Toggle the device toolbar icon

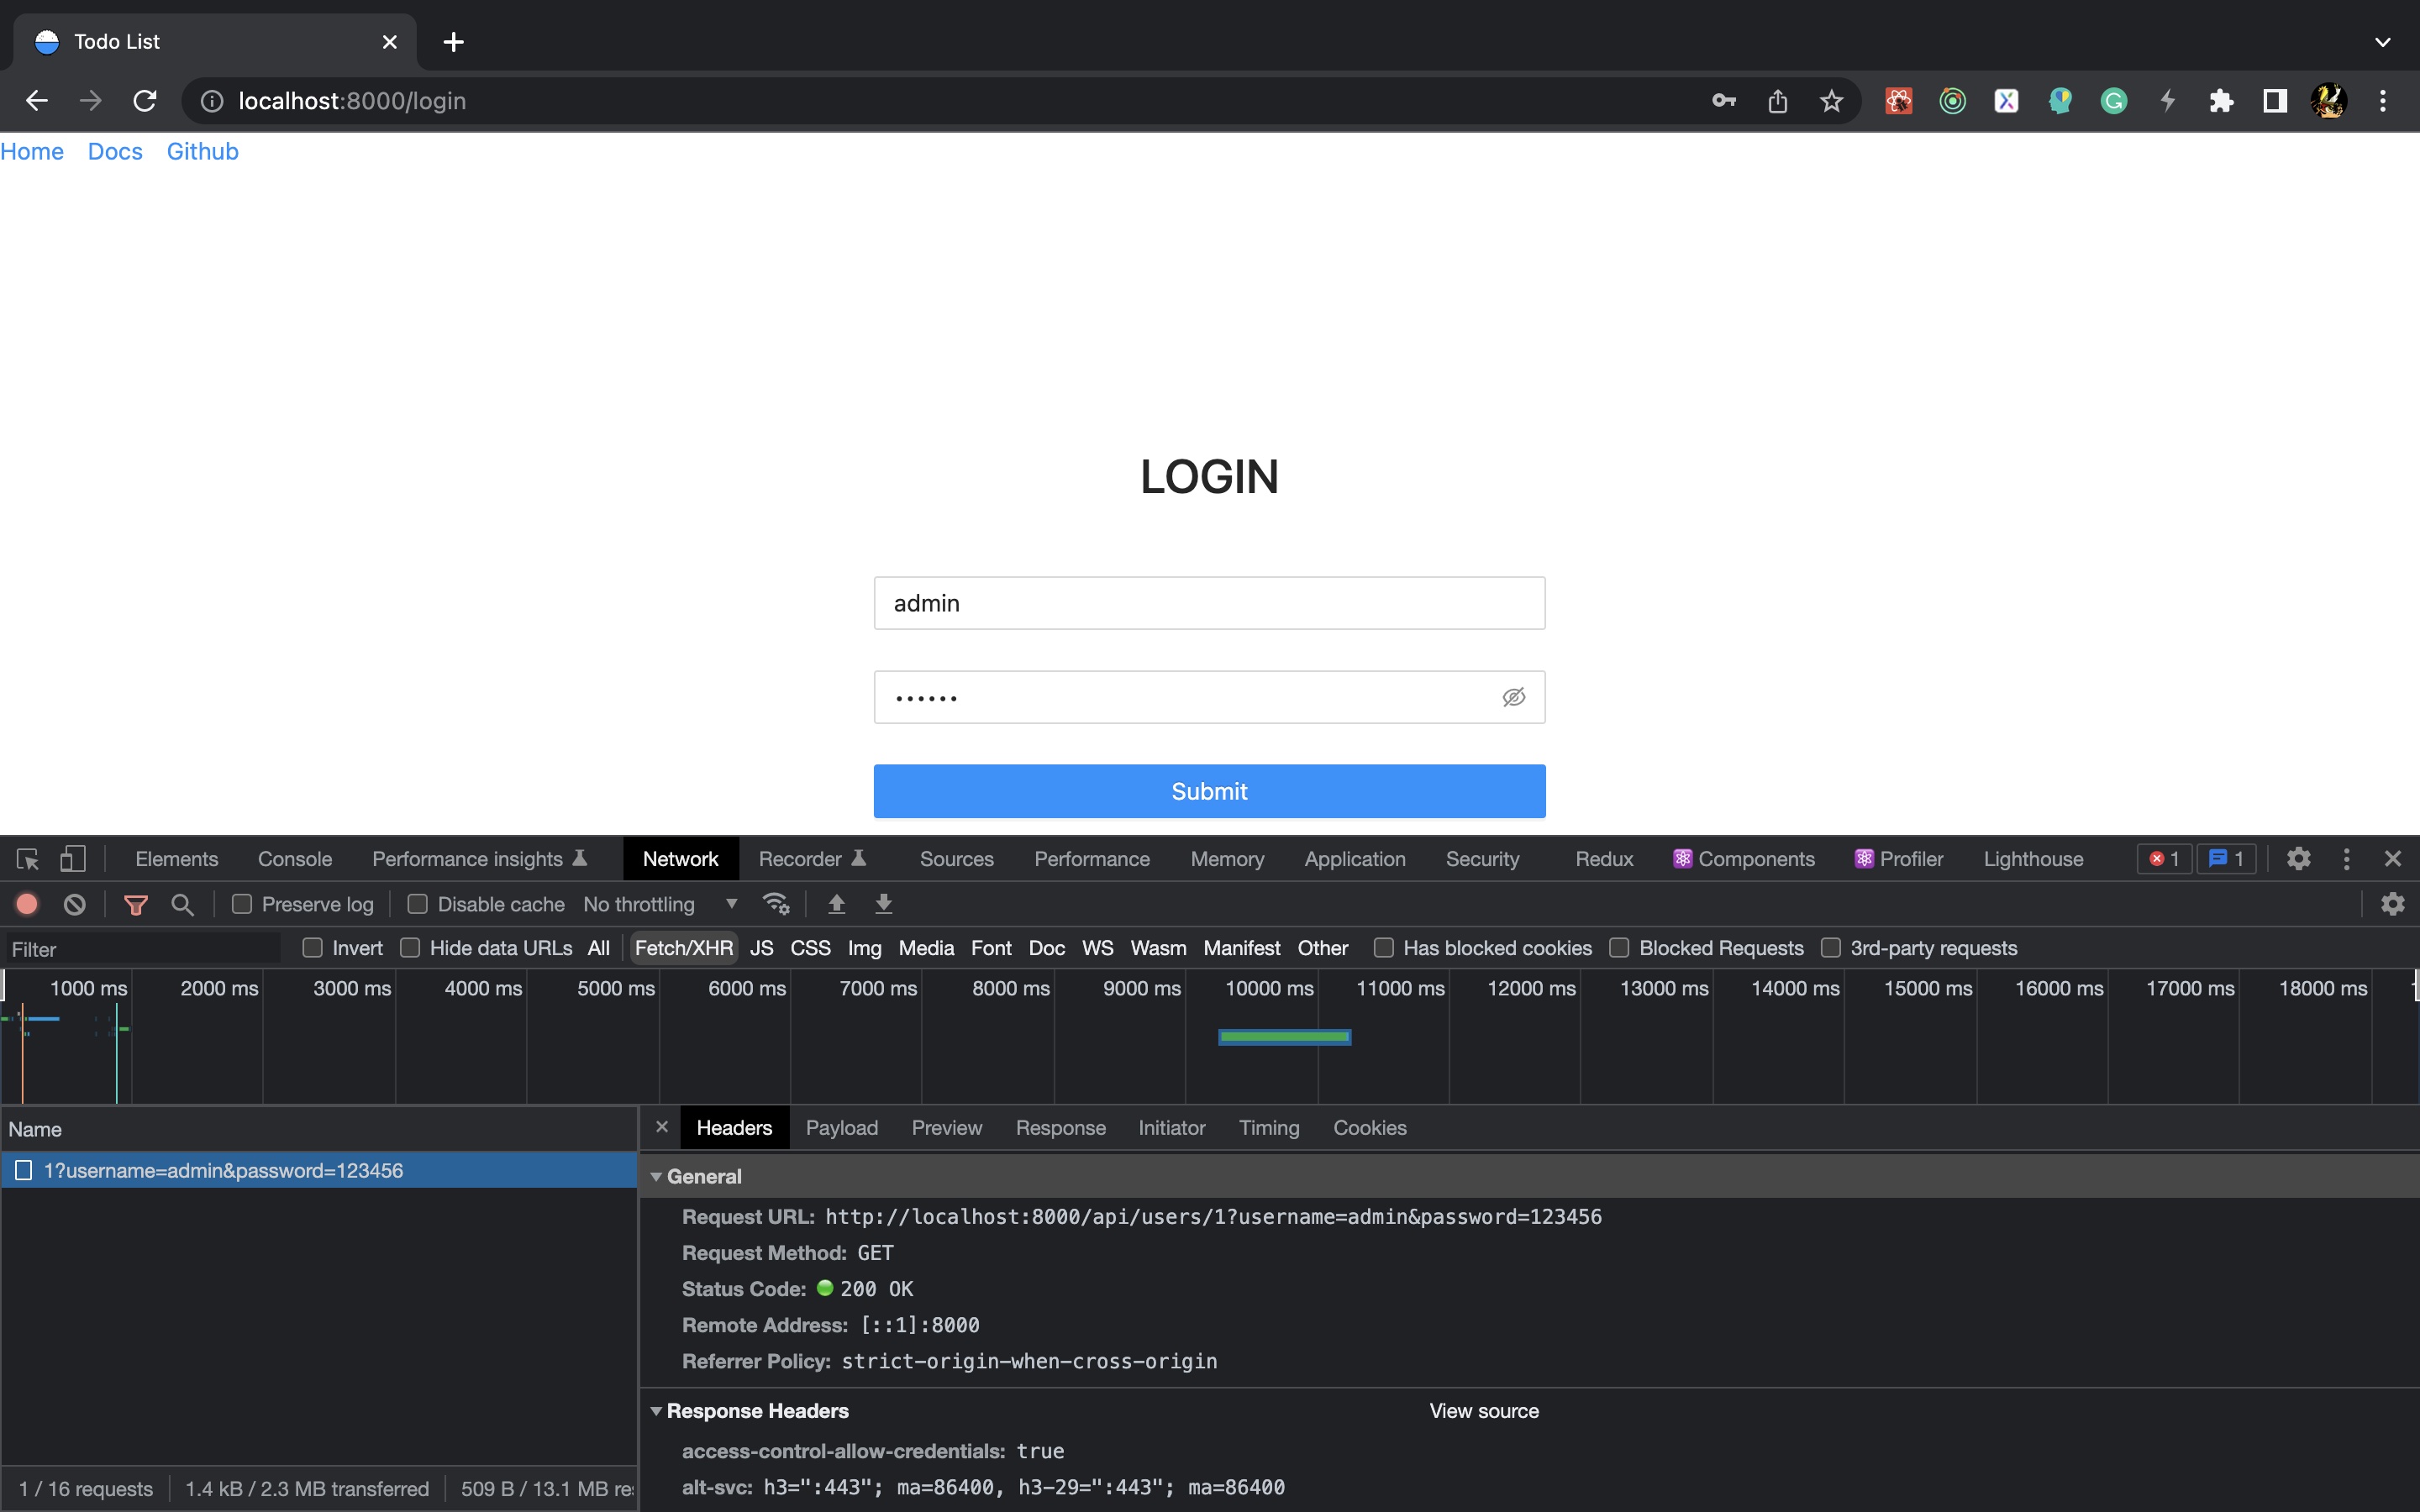pos(72,859)
